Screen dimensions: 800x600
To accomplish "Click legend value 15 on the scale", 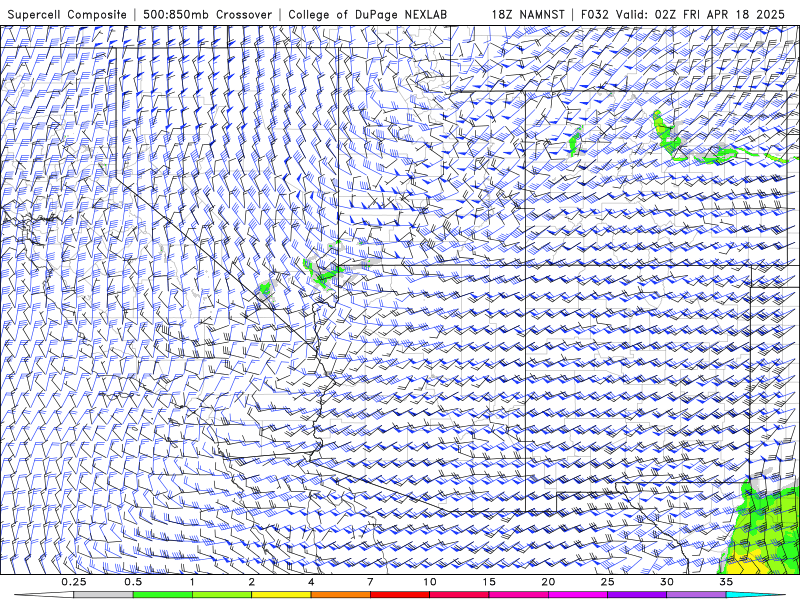I will tap(489, 582).
